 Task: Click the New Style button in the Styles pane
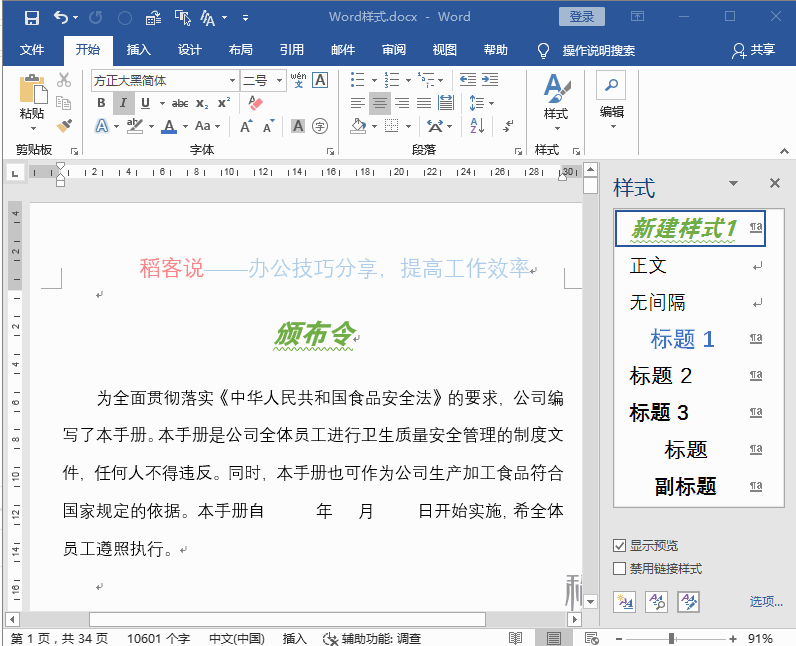tap(625, 601)
